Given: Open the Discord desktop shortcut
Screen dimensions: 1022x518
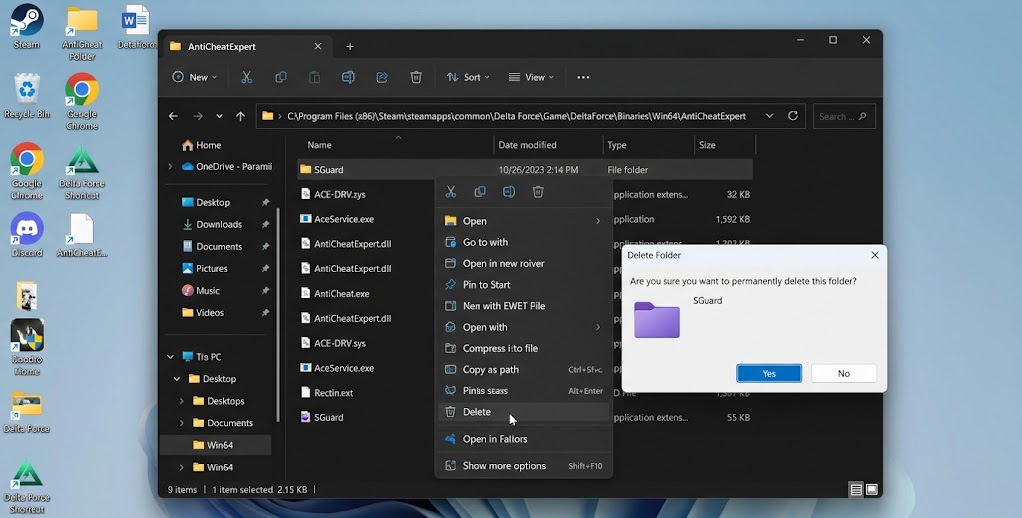Looking at the screenshot, I should pos(27,235).
